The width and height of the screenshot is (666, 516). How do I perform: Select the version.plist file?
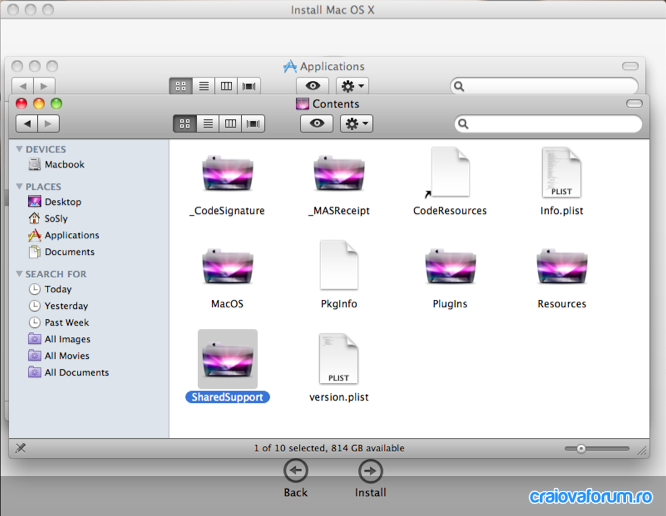[339, 359]
